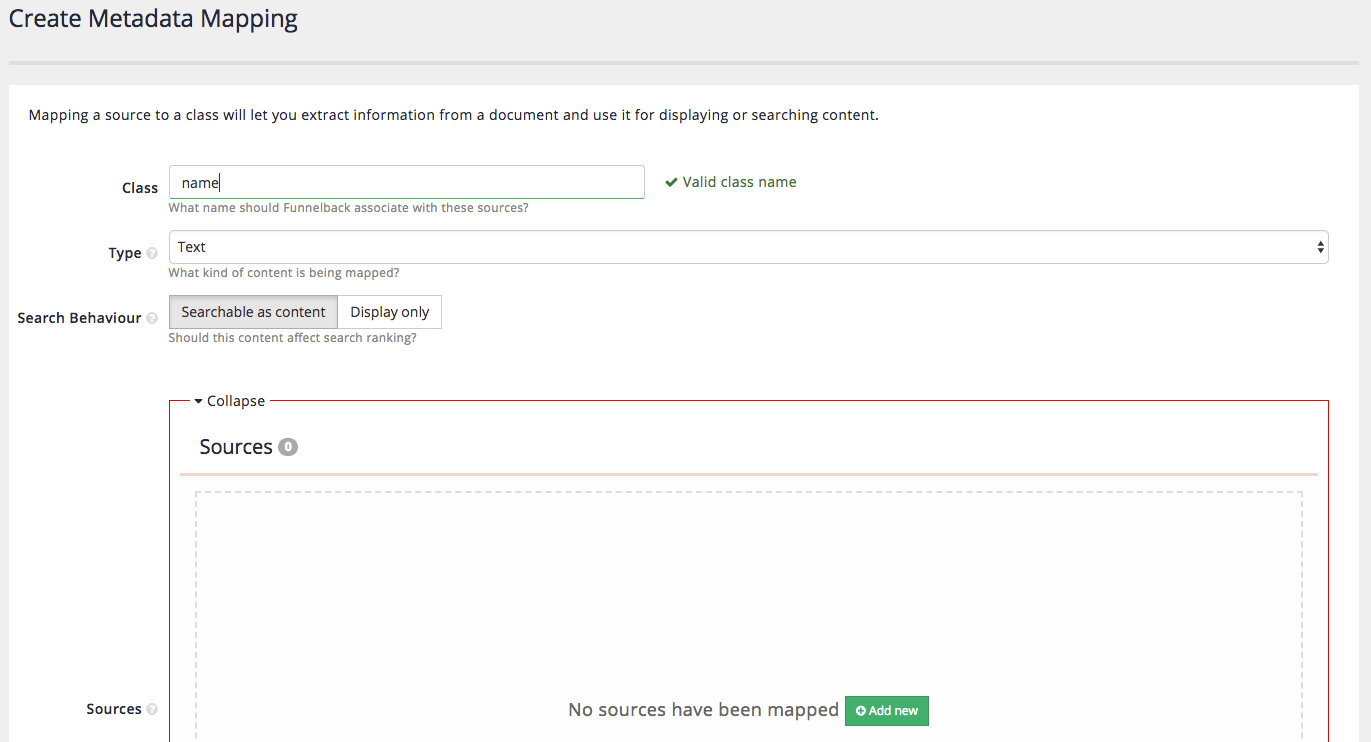
Task: Click the Search Behaviour label text
Action: pyautogui.click(x=79, y=318)
